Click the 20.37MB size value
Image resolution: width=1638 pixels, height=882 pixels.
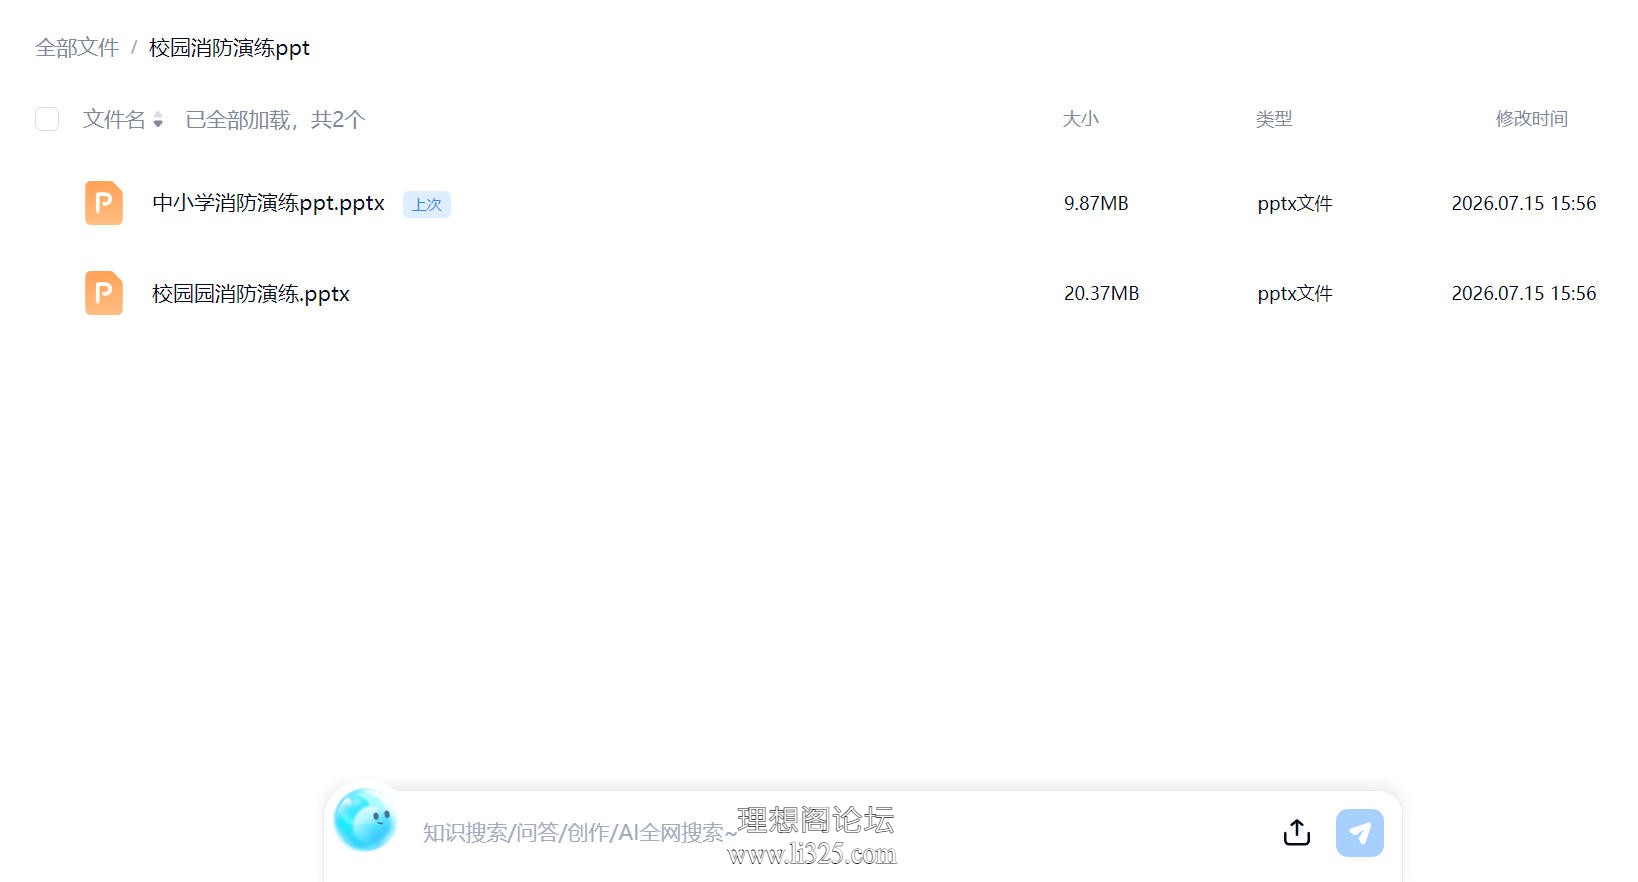tap(1101, 293)
